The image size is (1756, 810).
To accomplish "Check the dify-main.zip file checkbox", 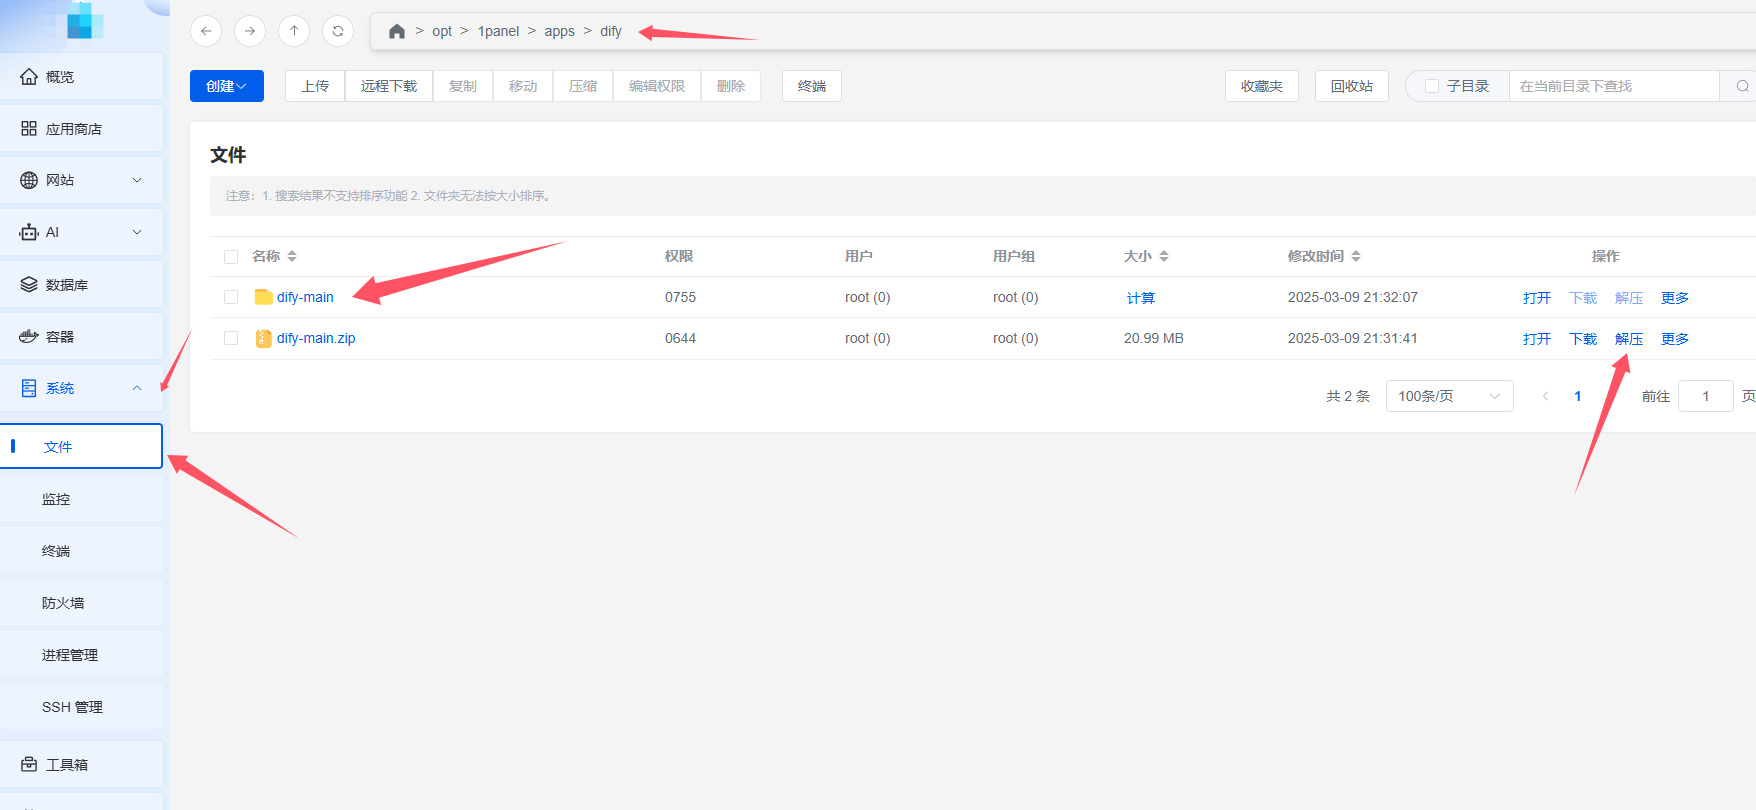I will (231, 338).
